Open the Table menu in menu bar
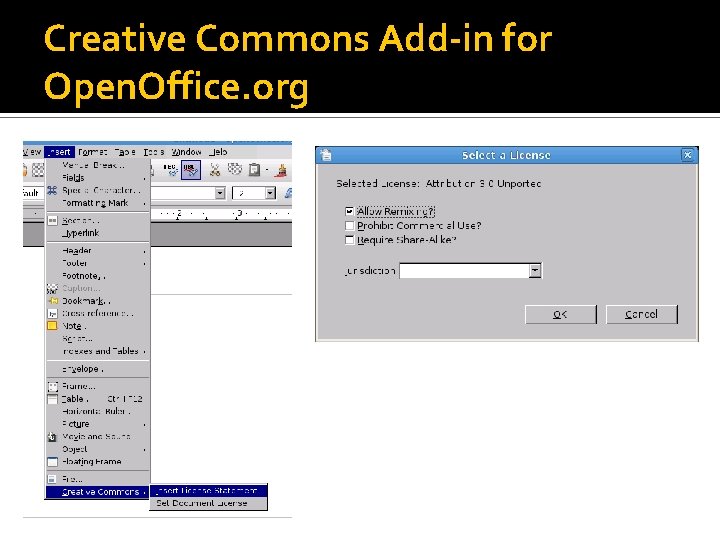 (x=125, y=152)
